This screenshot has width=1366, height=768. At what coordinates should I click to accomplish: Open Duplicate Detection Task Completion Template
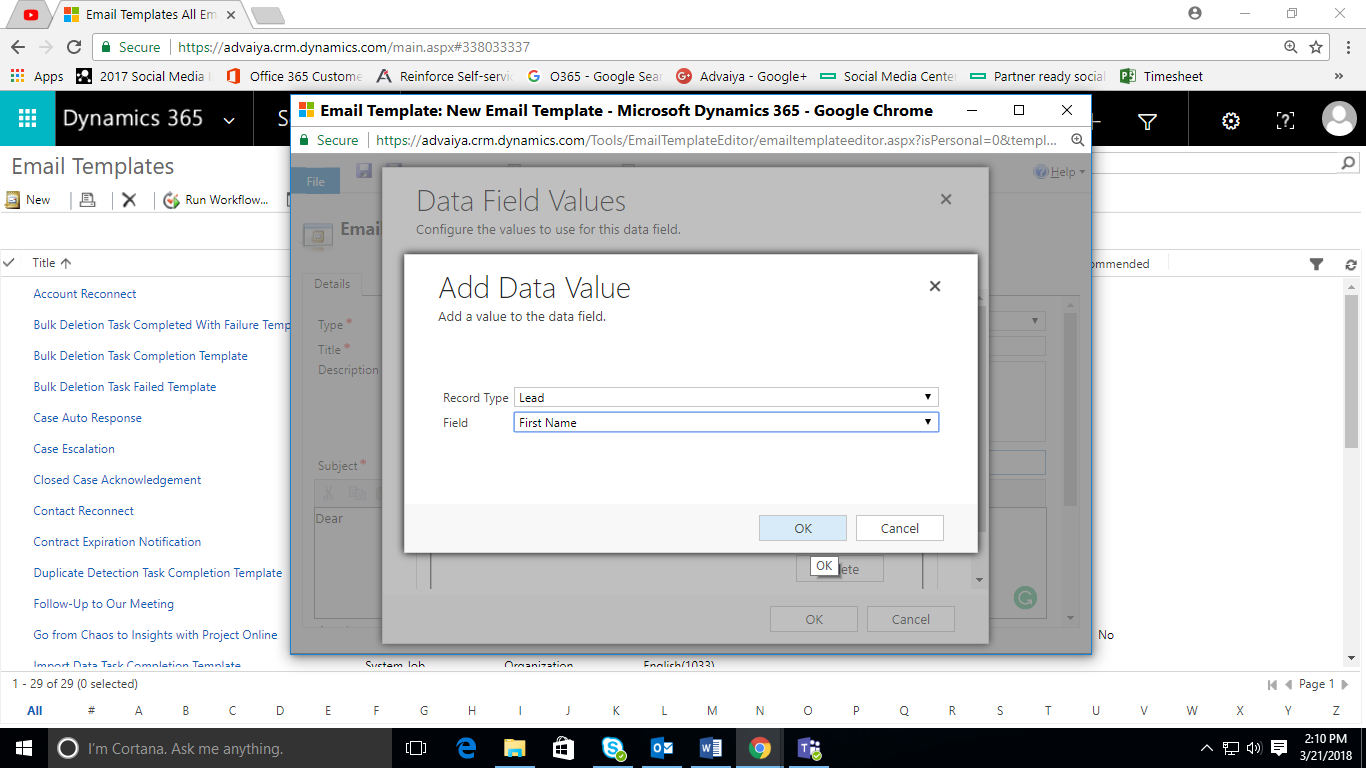click(158, 573)
